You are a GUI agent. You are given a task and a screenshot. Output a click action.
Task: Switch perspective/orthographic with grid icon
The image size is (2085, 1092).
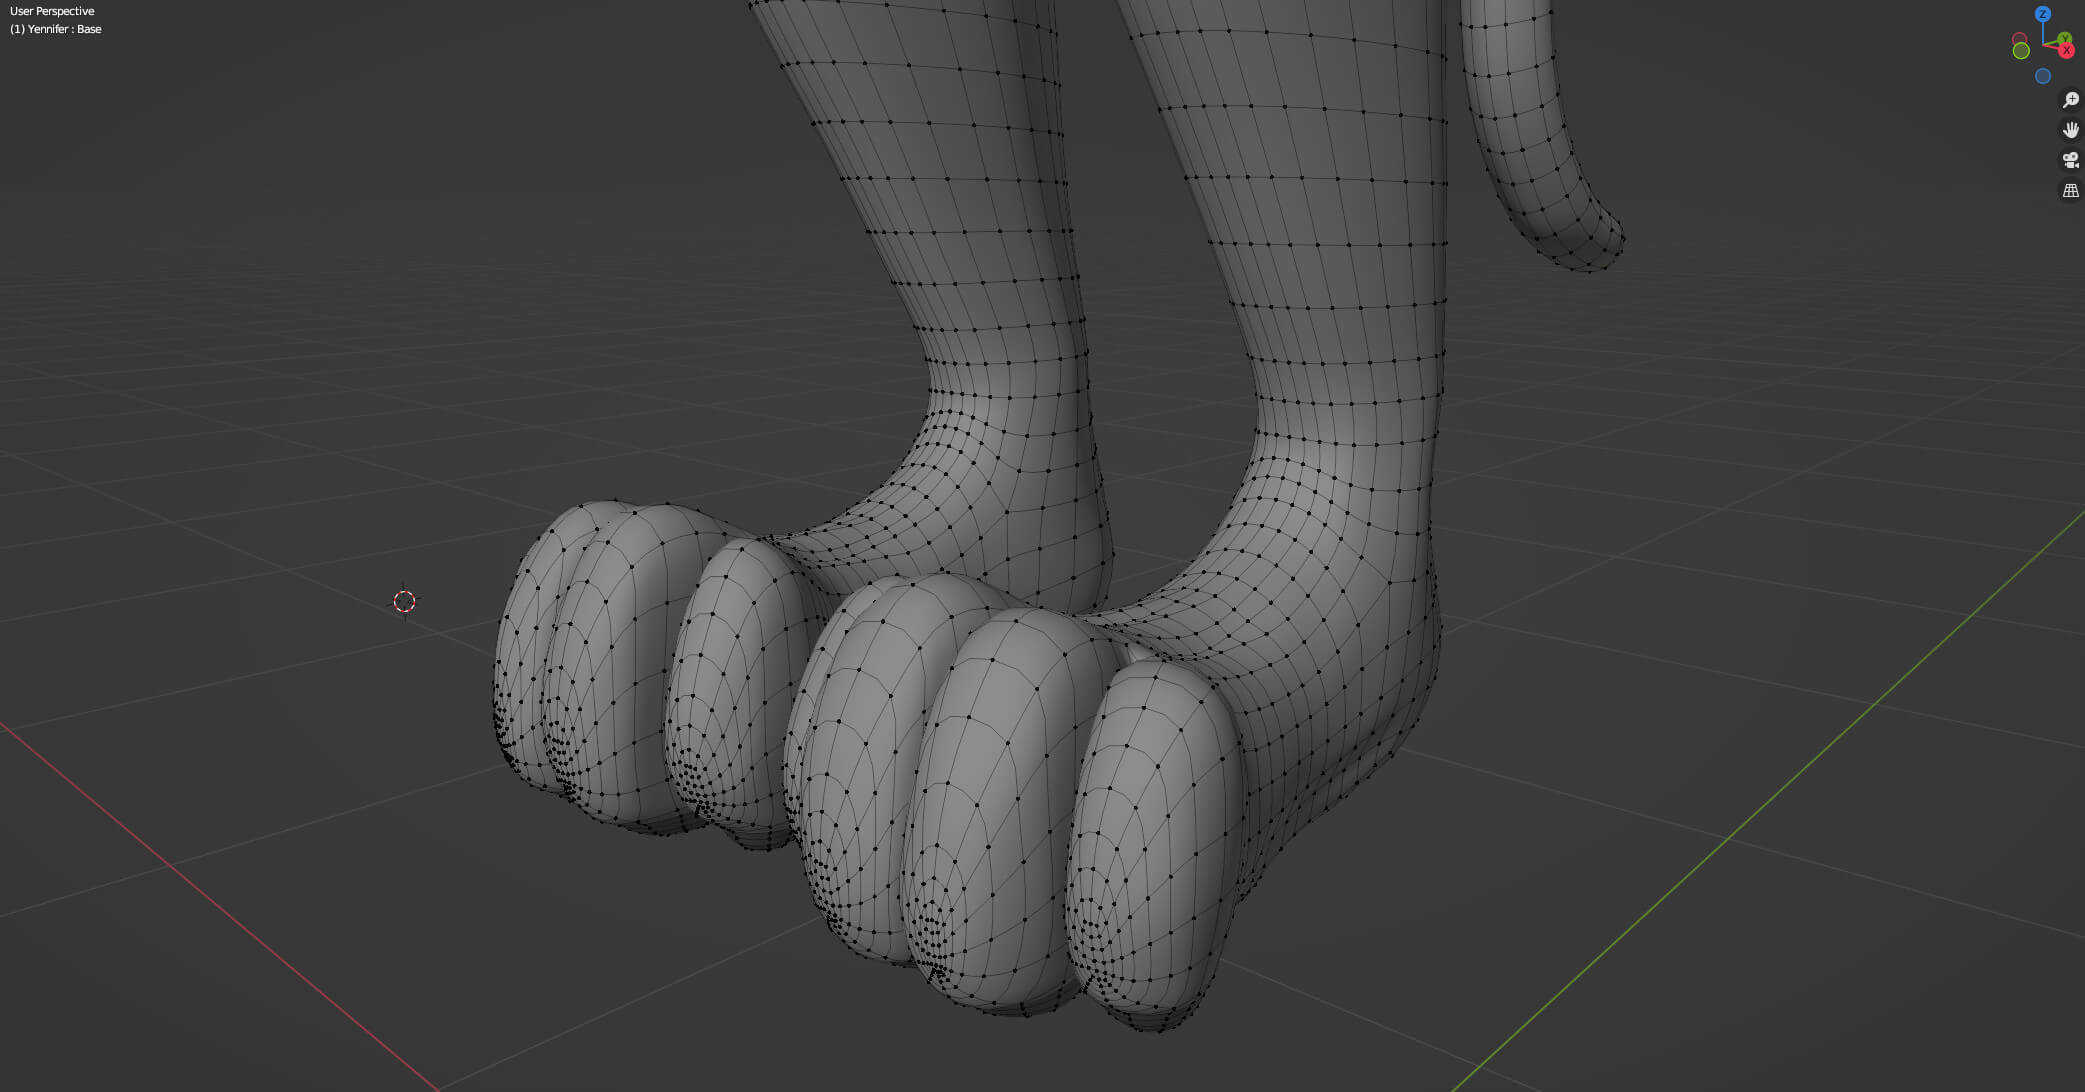pos(2070,190)
